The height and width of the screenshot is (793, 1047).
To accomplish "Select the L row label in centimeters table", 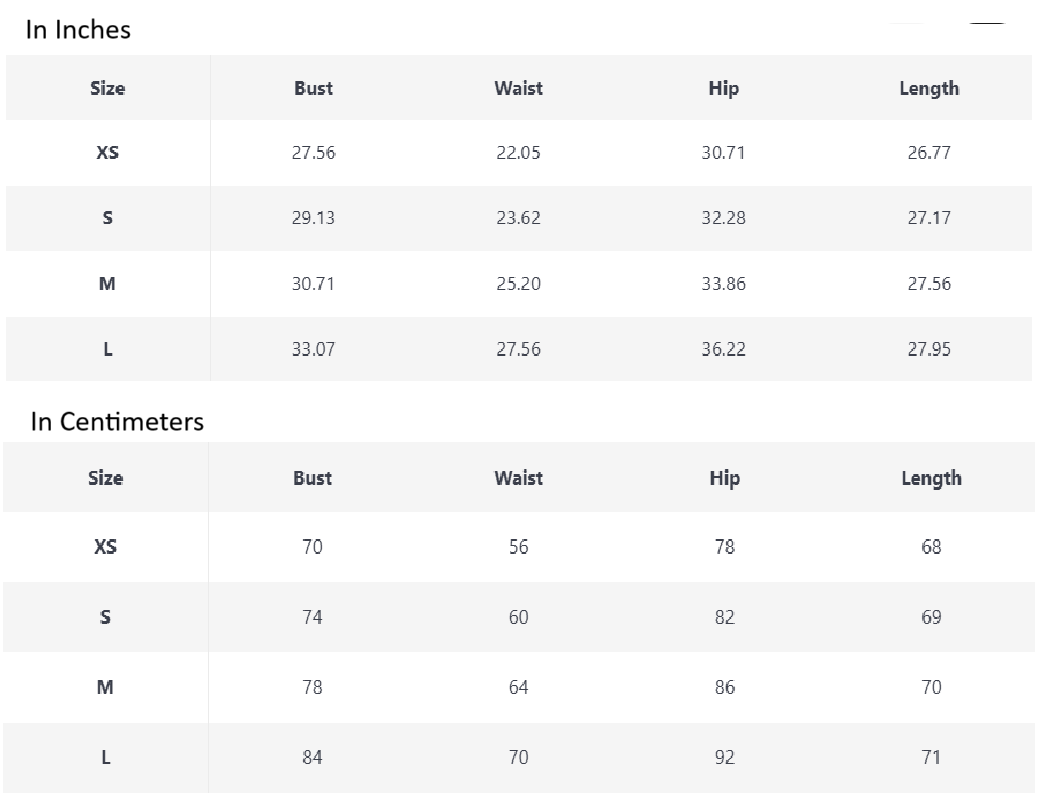I will coord(105,757).
